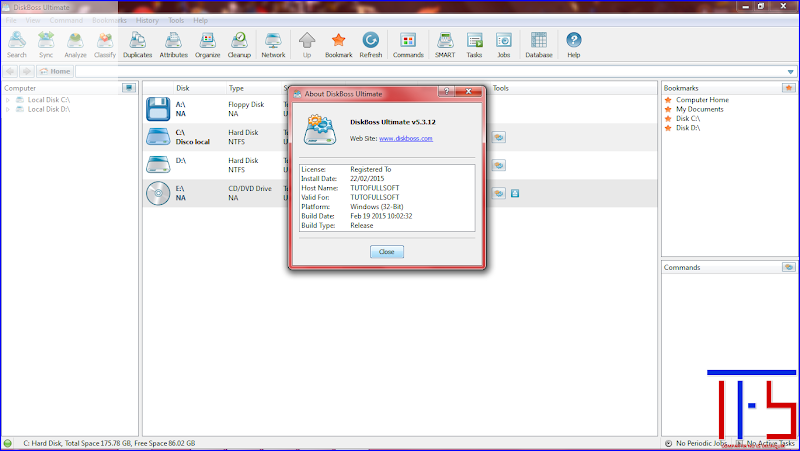
Task: Open the Bookmarks menu
Action: (x=109, y=20)
